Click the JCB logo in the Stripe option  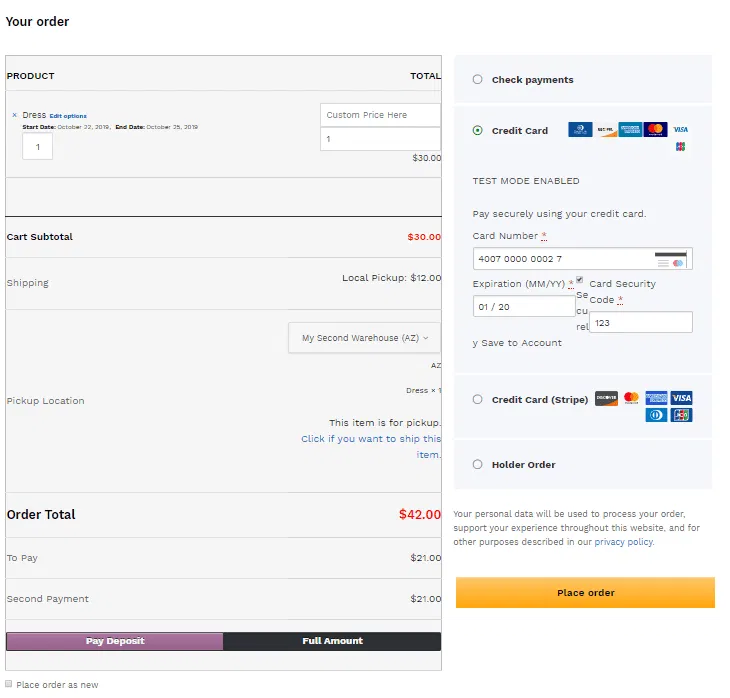tap(682, 415)
